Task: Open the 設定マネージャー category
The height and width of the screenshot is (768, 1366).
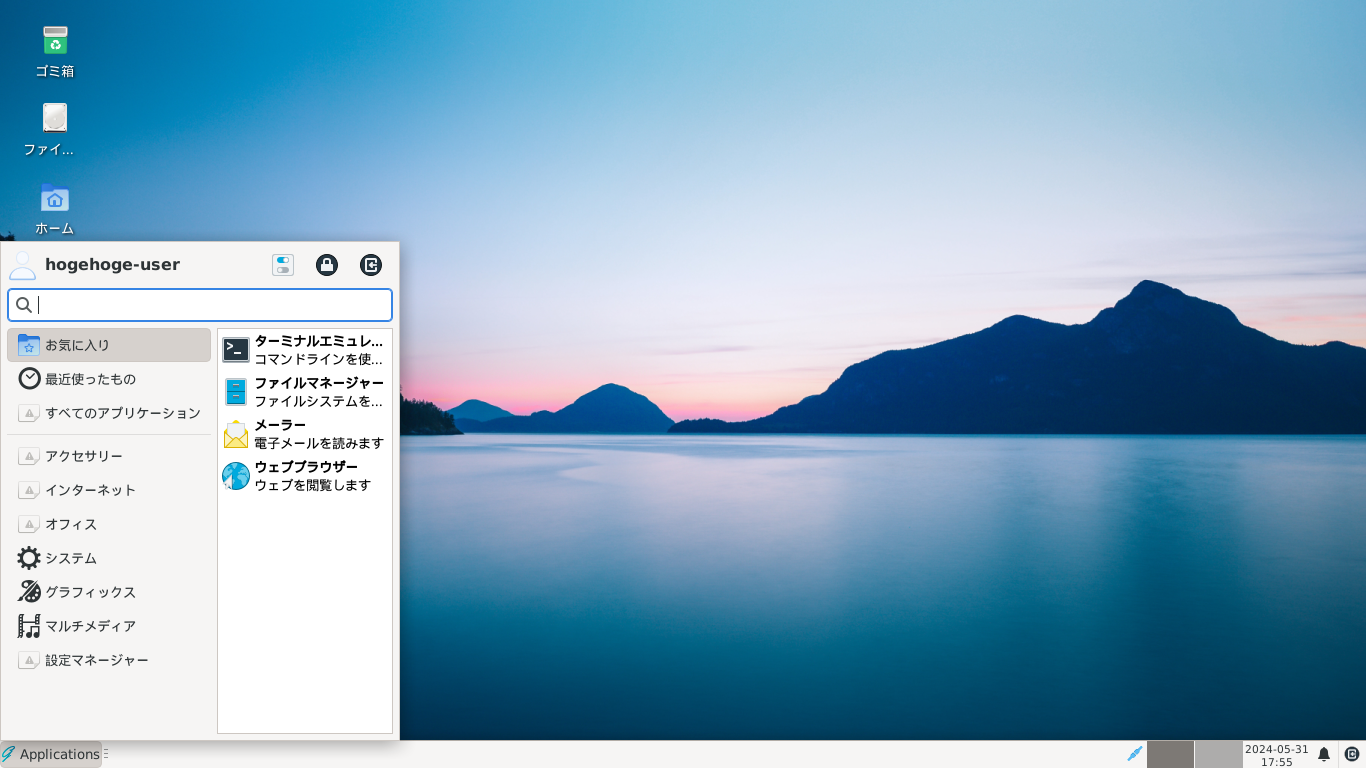Action: 109,660
